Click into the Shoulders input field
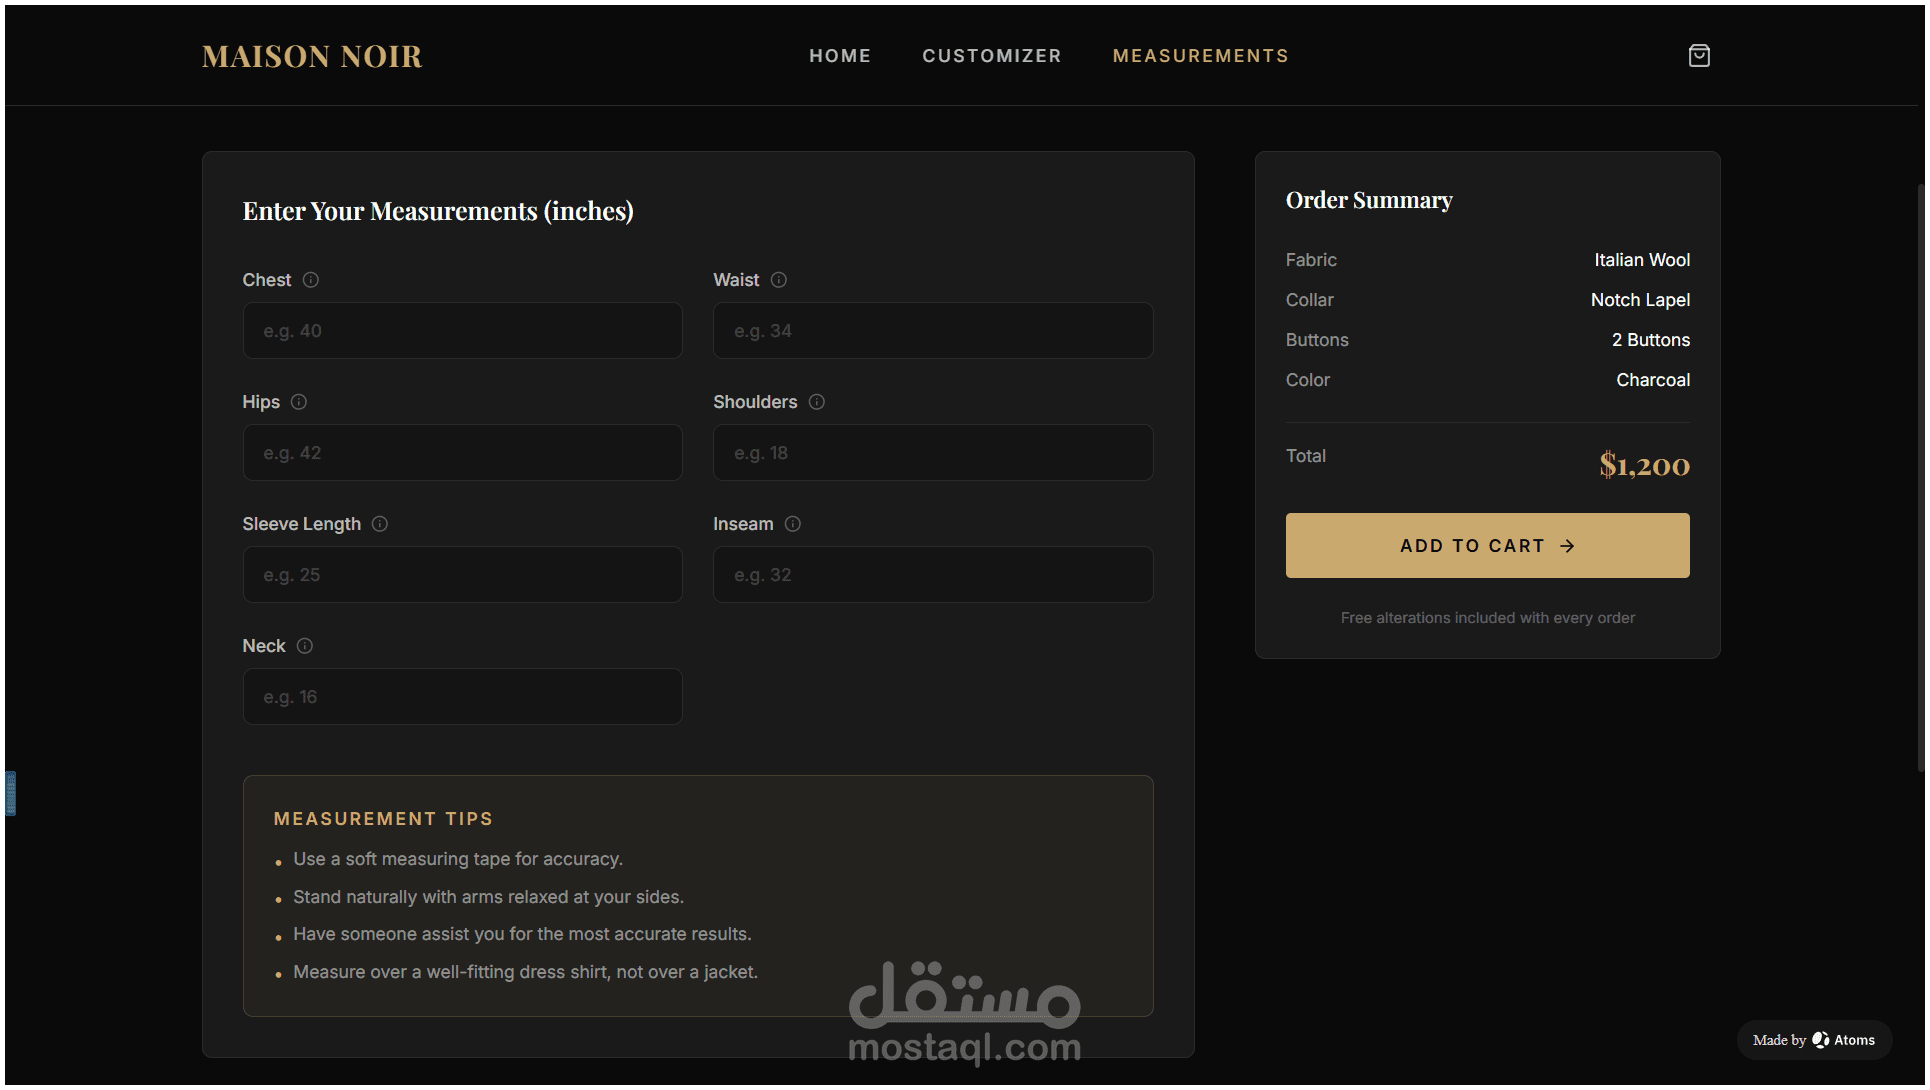 click(932, 453)
